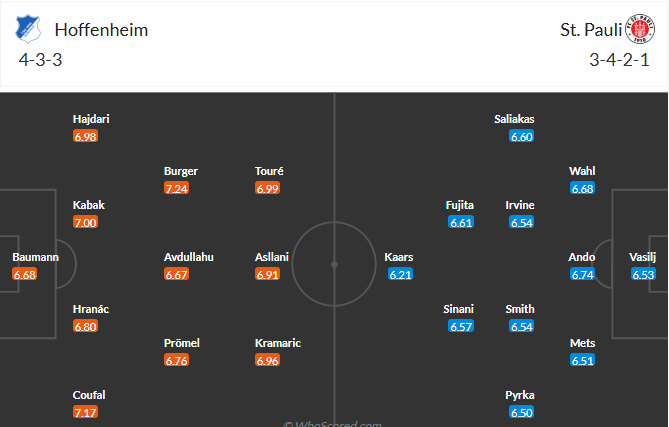Viewport: 669px width, 427px height.
Task: Click the Hoffenheim club crest icon
Action: [x=27, y=30]
